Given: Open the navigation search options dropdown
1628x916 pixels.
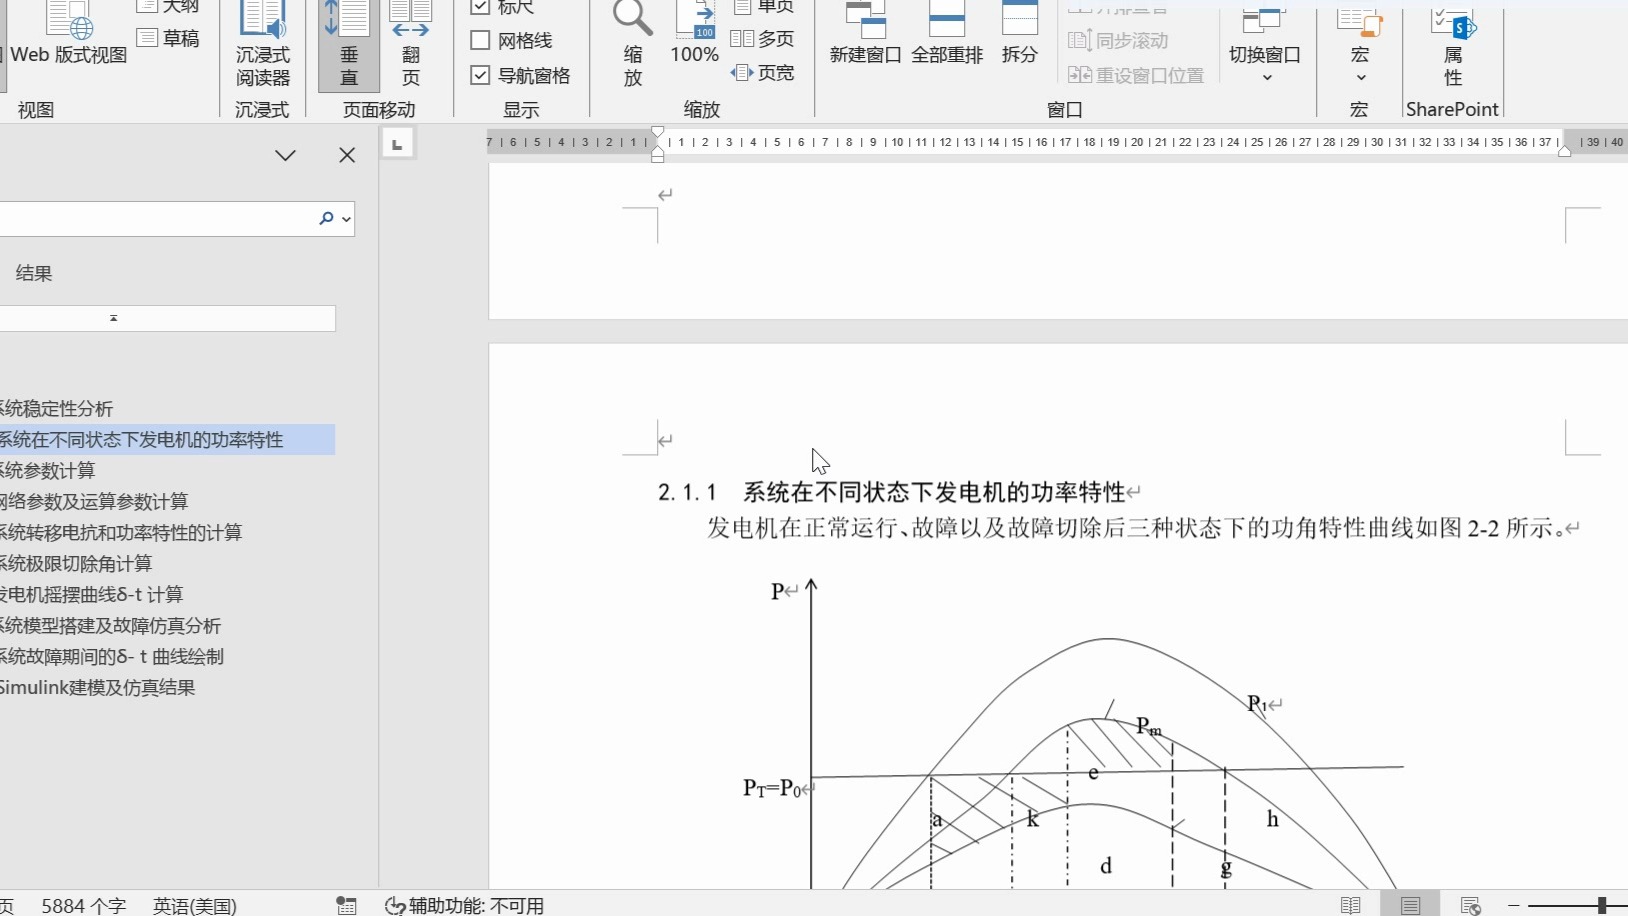Looking at the screenshot, I should tap(344, 219).
